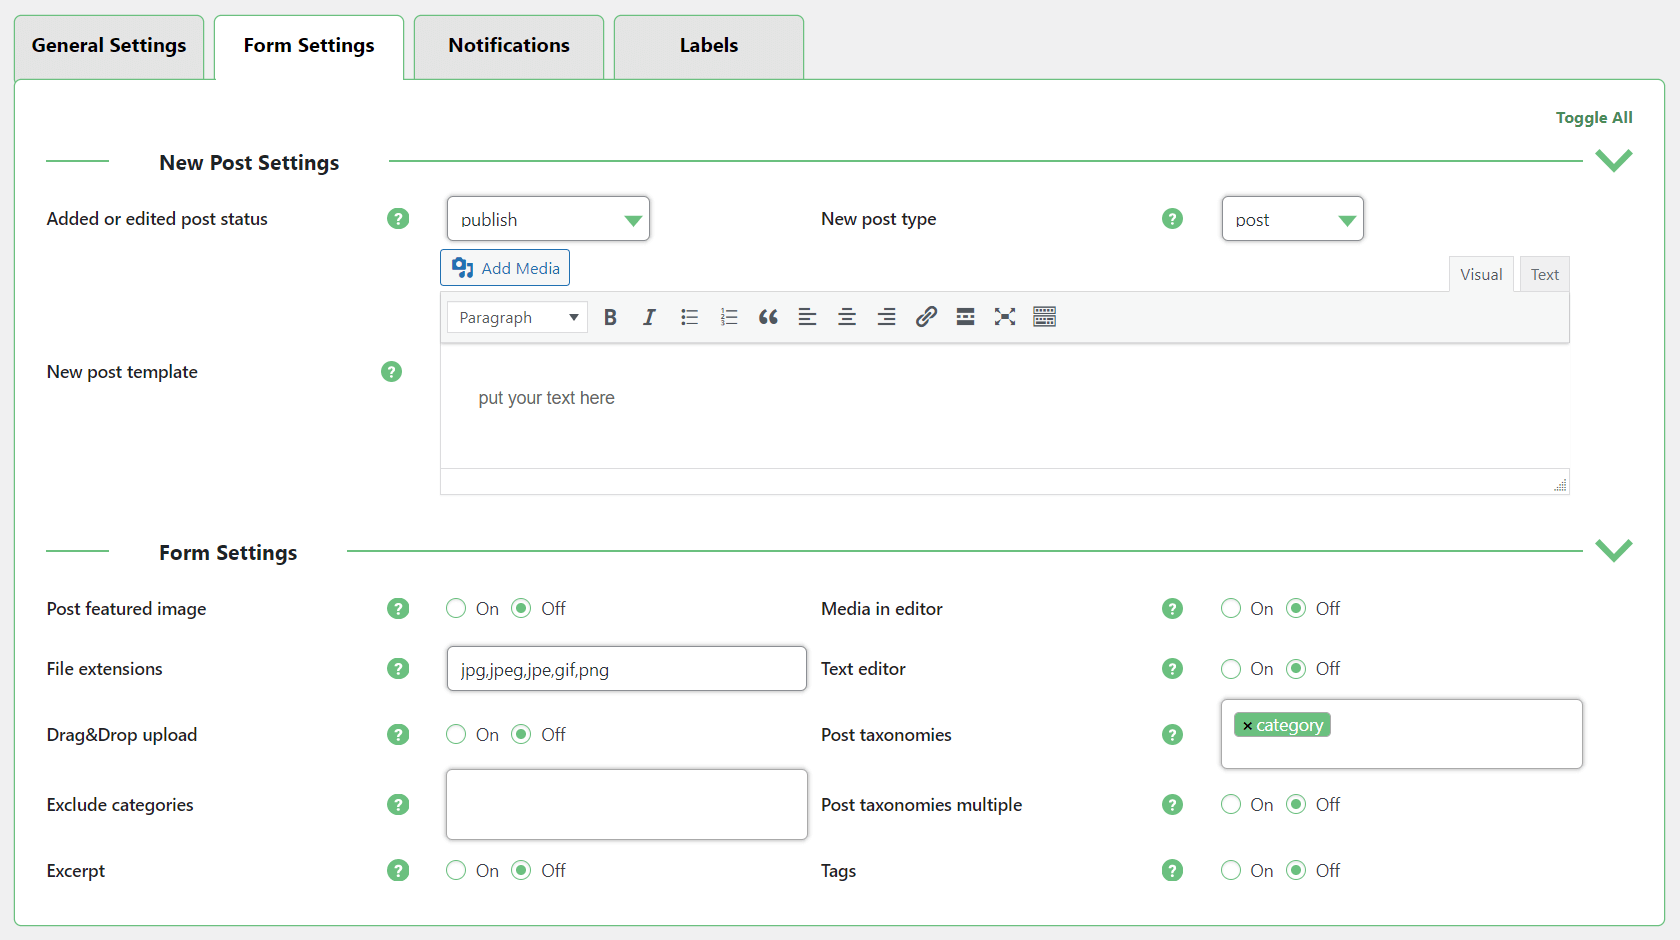The height and width of the screenshot is (940, 1680).
Task: Enable Drag&Drop upload option
Action: pos(456,735)
